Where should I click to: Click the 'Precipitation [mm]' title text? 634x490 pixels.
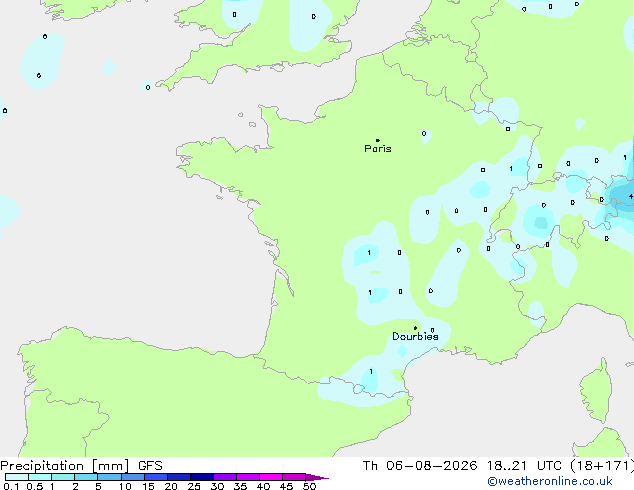65,466
